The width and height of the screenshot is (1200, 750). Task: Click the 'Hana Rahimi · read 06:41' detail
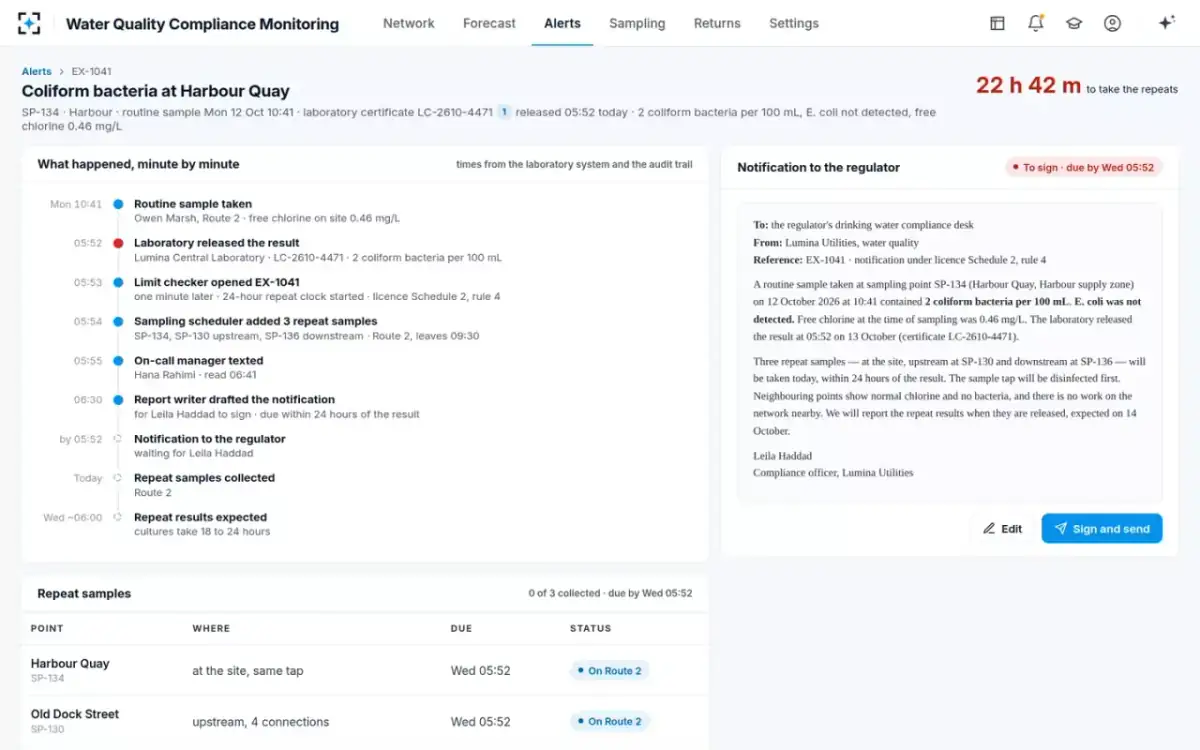tap(195, 375)
